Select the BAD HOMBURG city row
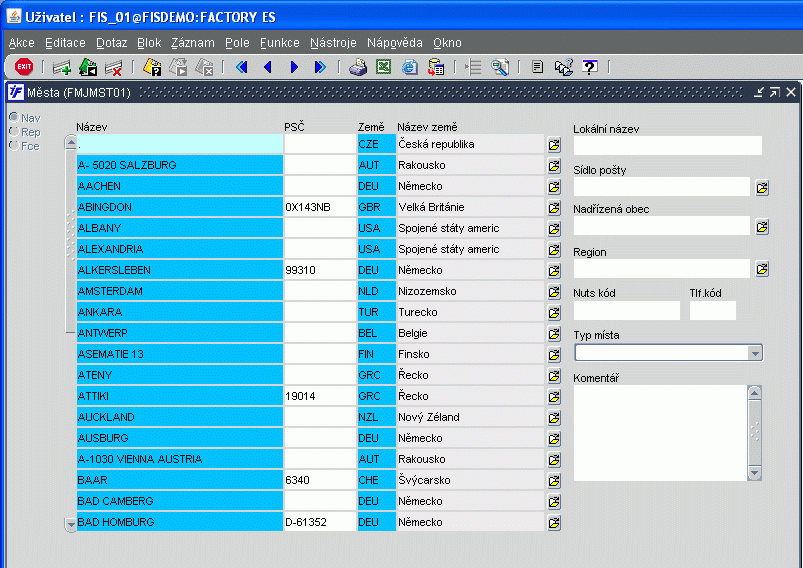Image resolution: width=803 pixels, height=568 pixels. (x=180, y=522)
